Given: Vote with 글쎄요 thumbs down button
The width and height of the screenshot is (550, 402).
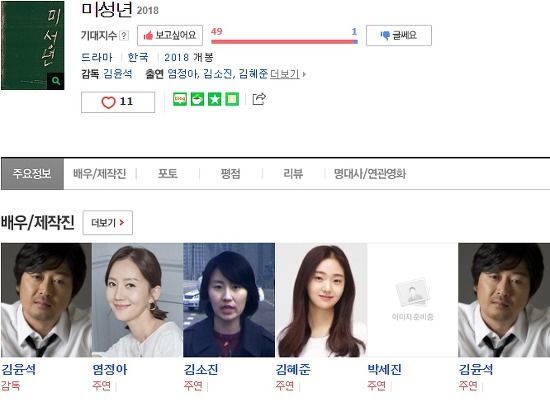Looking at the screenshot, I should (399, 35).
